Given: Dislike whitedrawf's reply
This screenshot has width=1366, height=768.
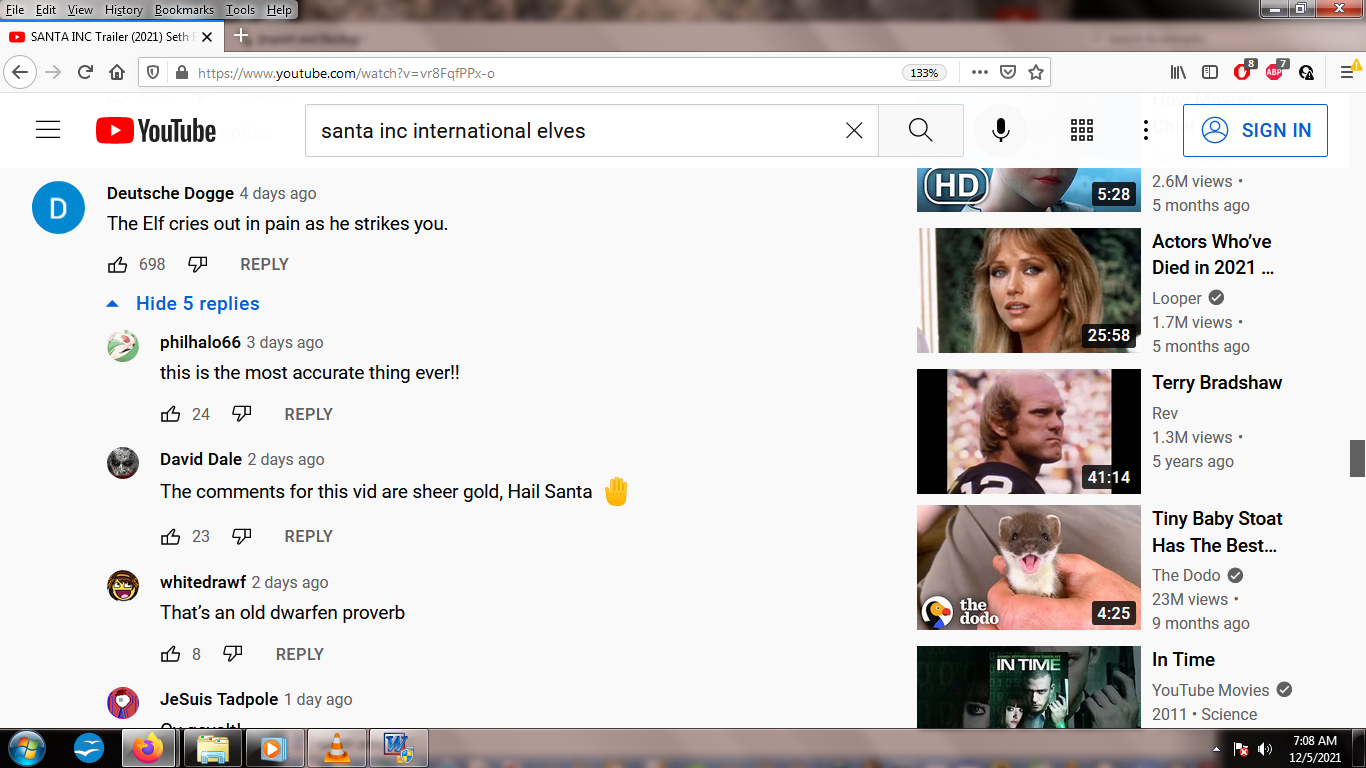Looking at the screenshot, I should pos(233,654).
